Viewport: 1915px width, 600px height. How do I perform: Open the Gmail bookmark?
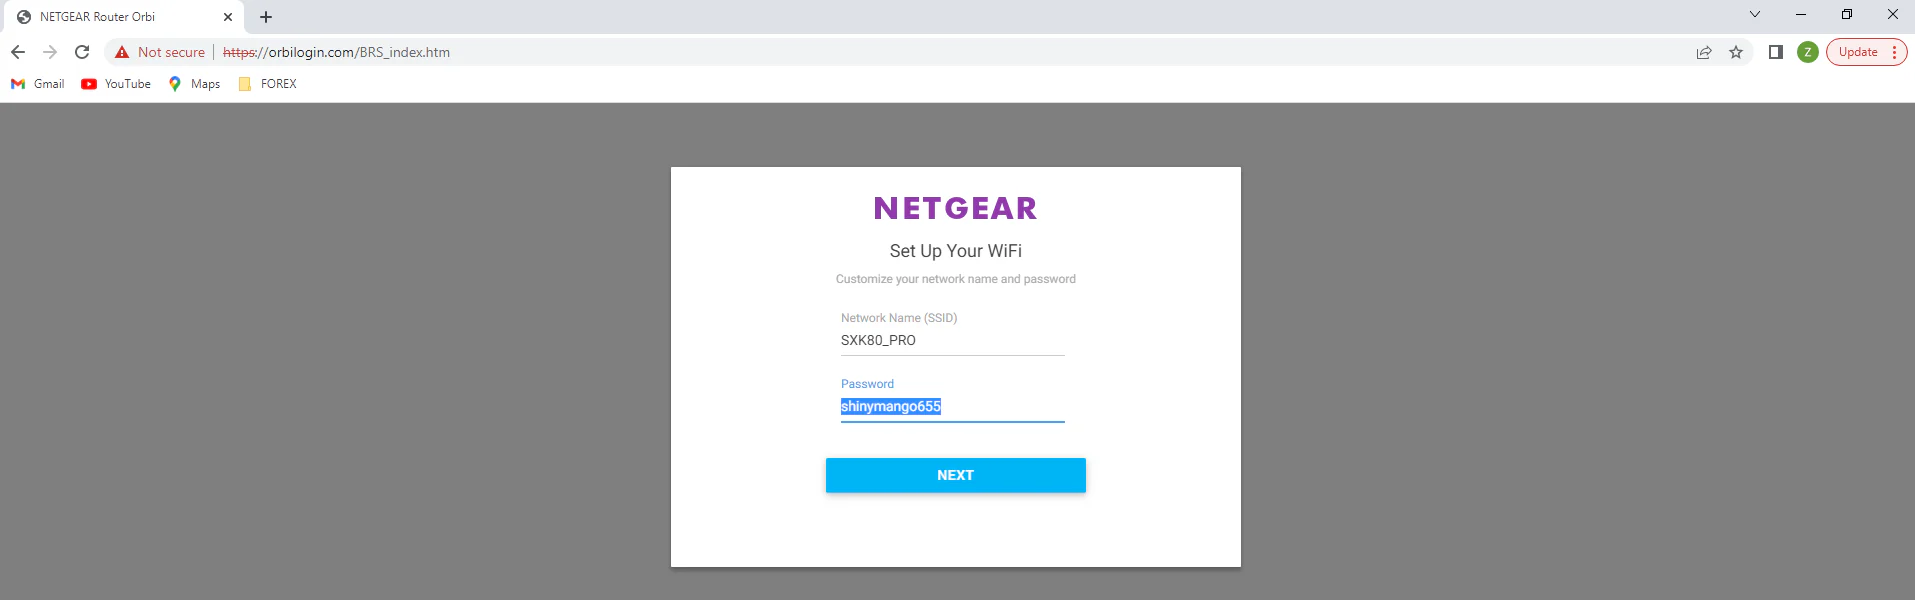coord(38,84)
